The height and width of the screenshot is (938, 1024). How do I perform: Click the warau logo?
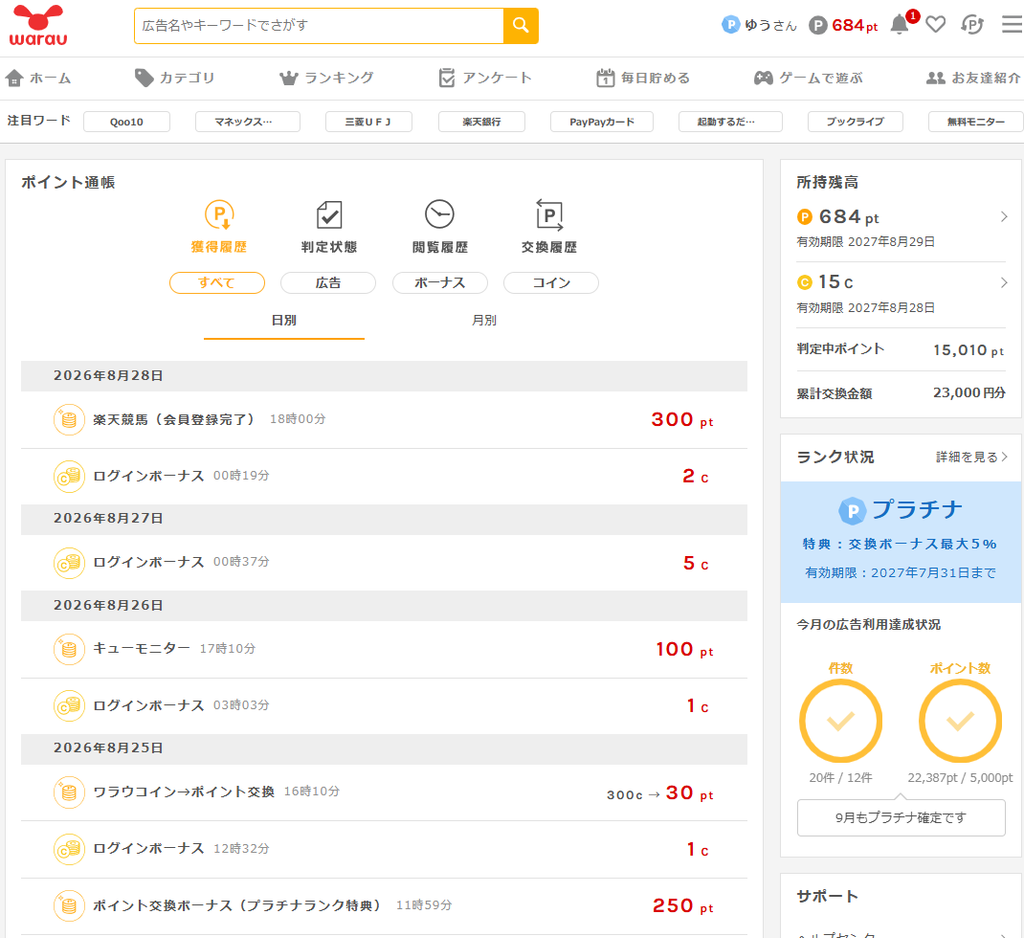coord(39,25)
